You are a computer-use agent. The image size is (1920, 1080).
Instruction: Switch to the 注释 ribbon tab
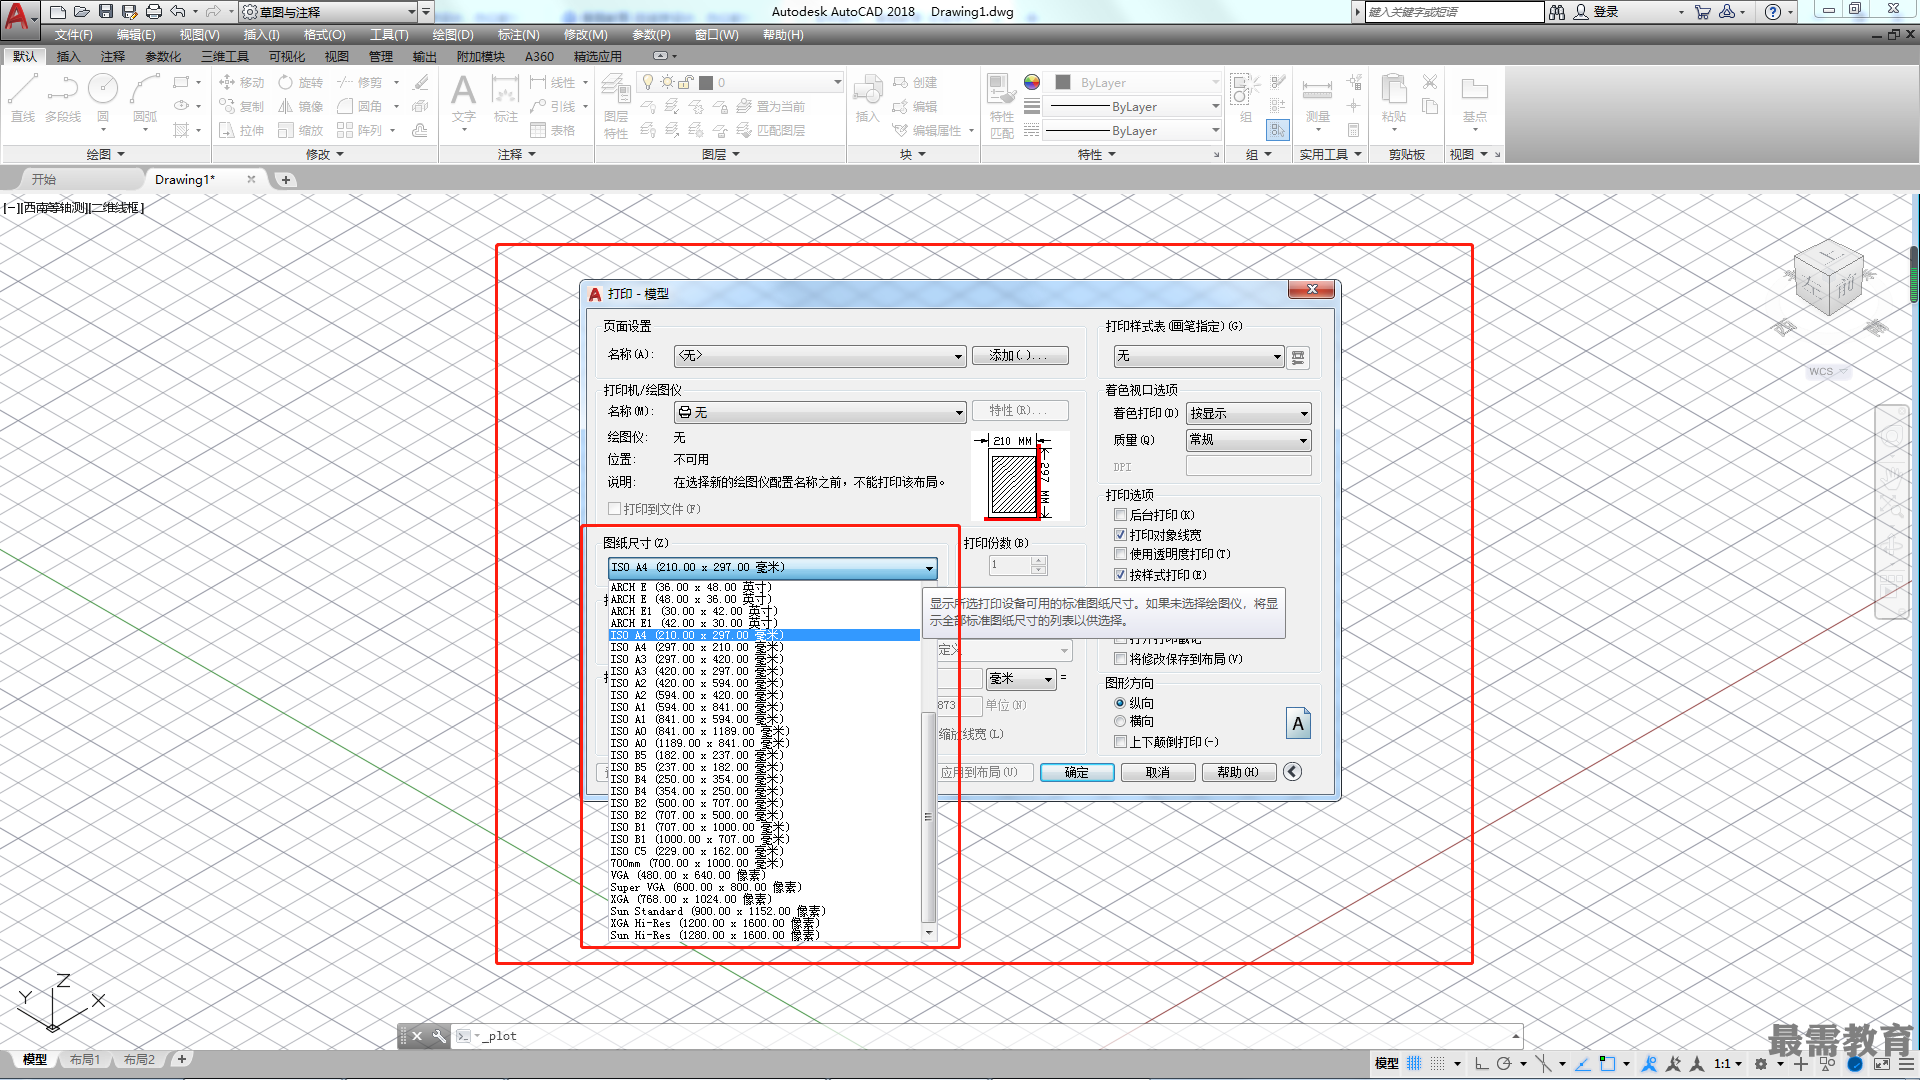pyautogui.click(x=113, y=57)
